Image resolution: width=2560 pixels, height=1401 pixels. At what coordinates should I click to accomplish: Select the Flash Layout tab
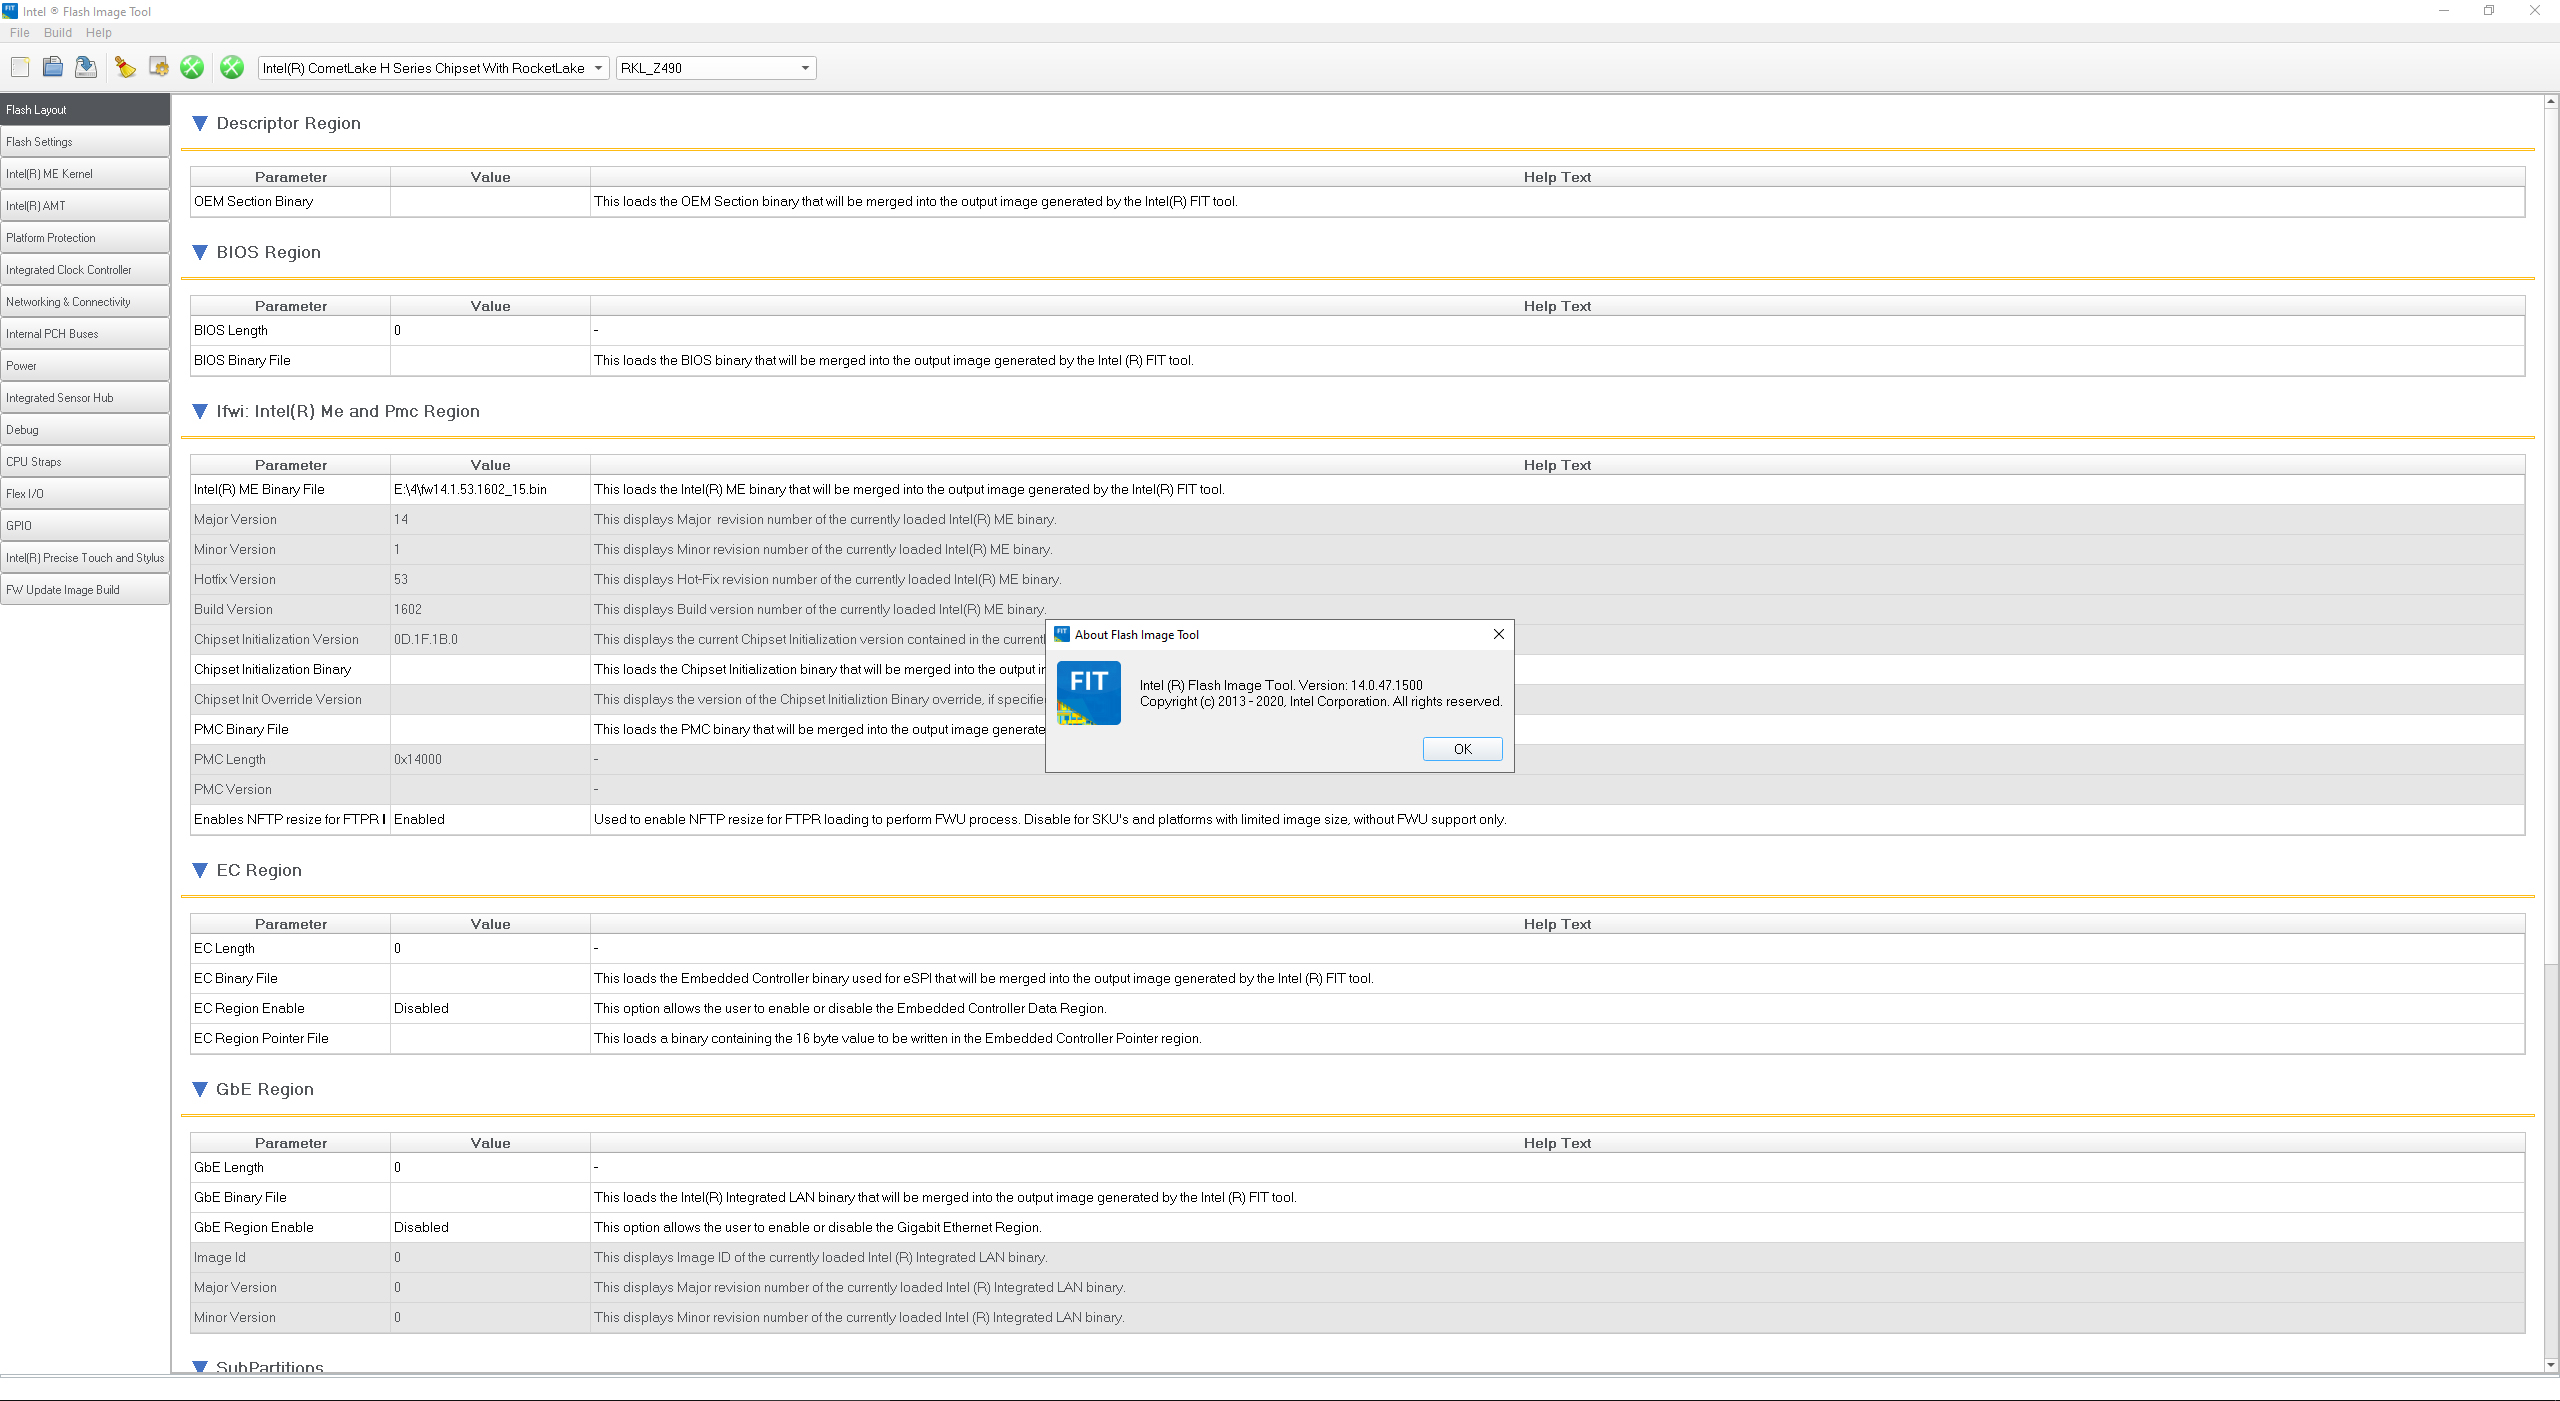(x=85, y=110)
